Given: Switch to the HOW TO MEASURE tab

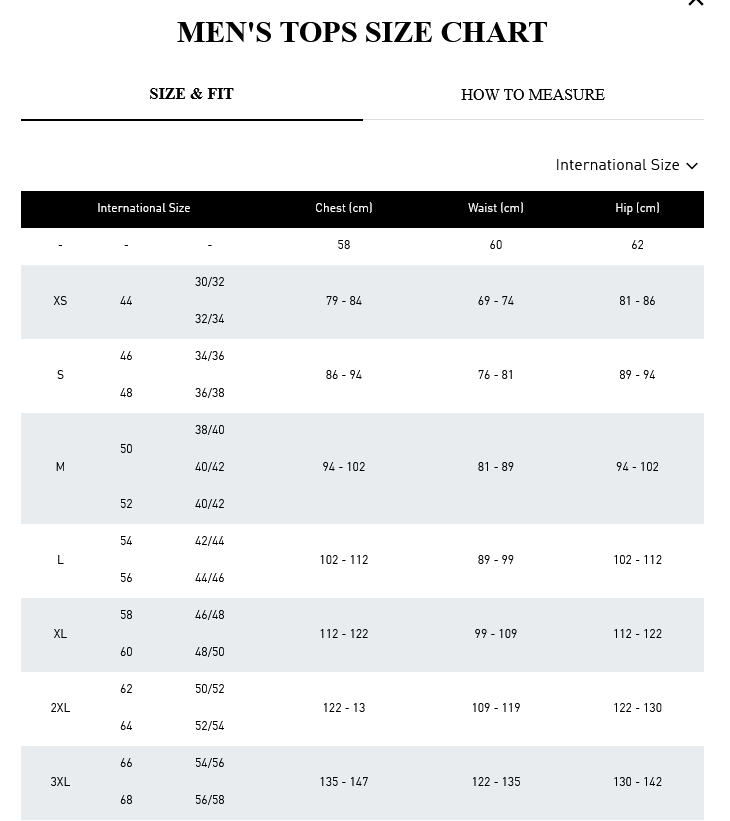Looking at the screenshot, I should click(x=532, y=95).
